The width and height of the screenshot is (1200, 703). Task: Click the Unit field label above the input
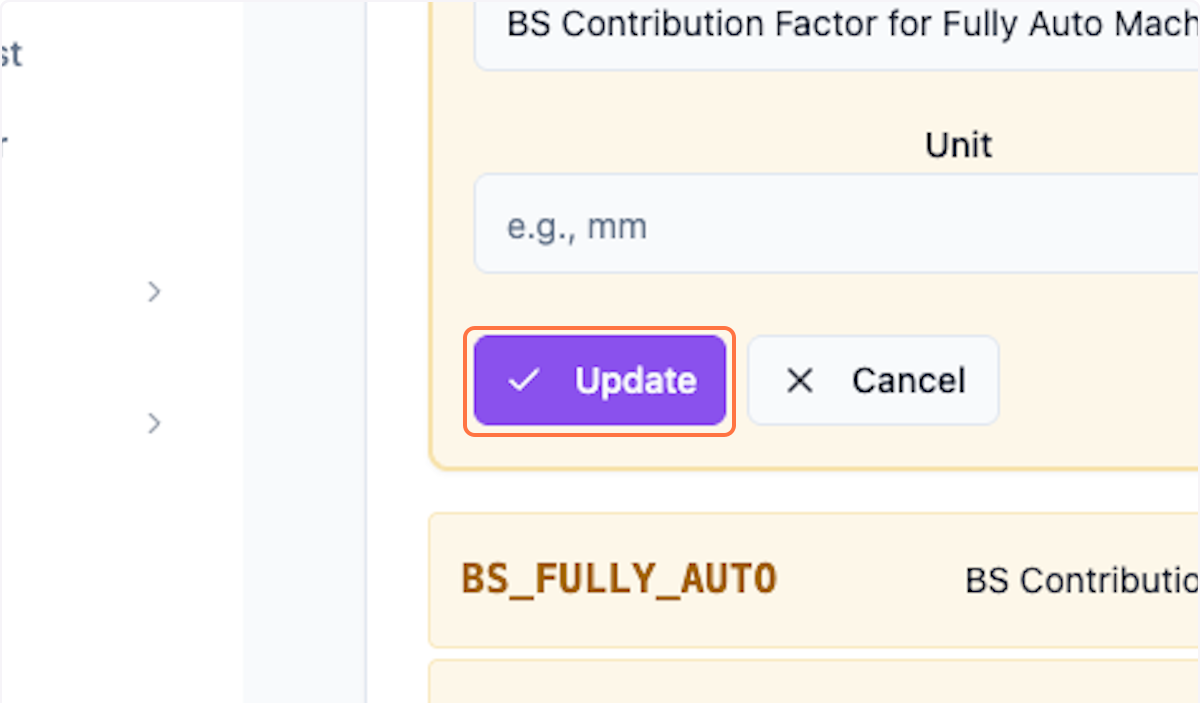(x=957, y=144)
